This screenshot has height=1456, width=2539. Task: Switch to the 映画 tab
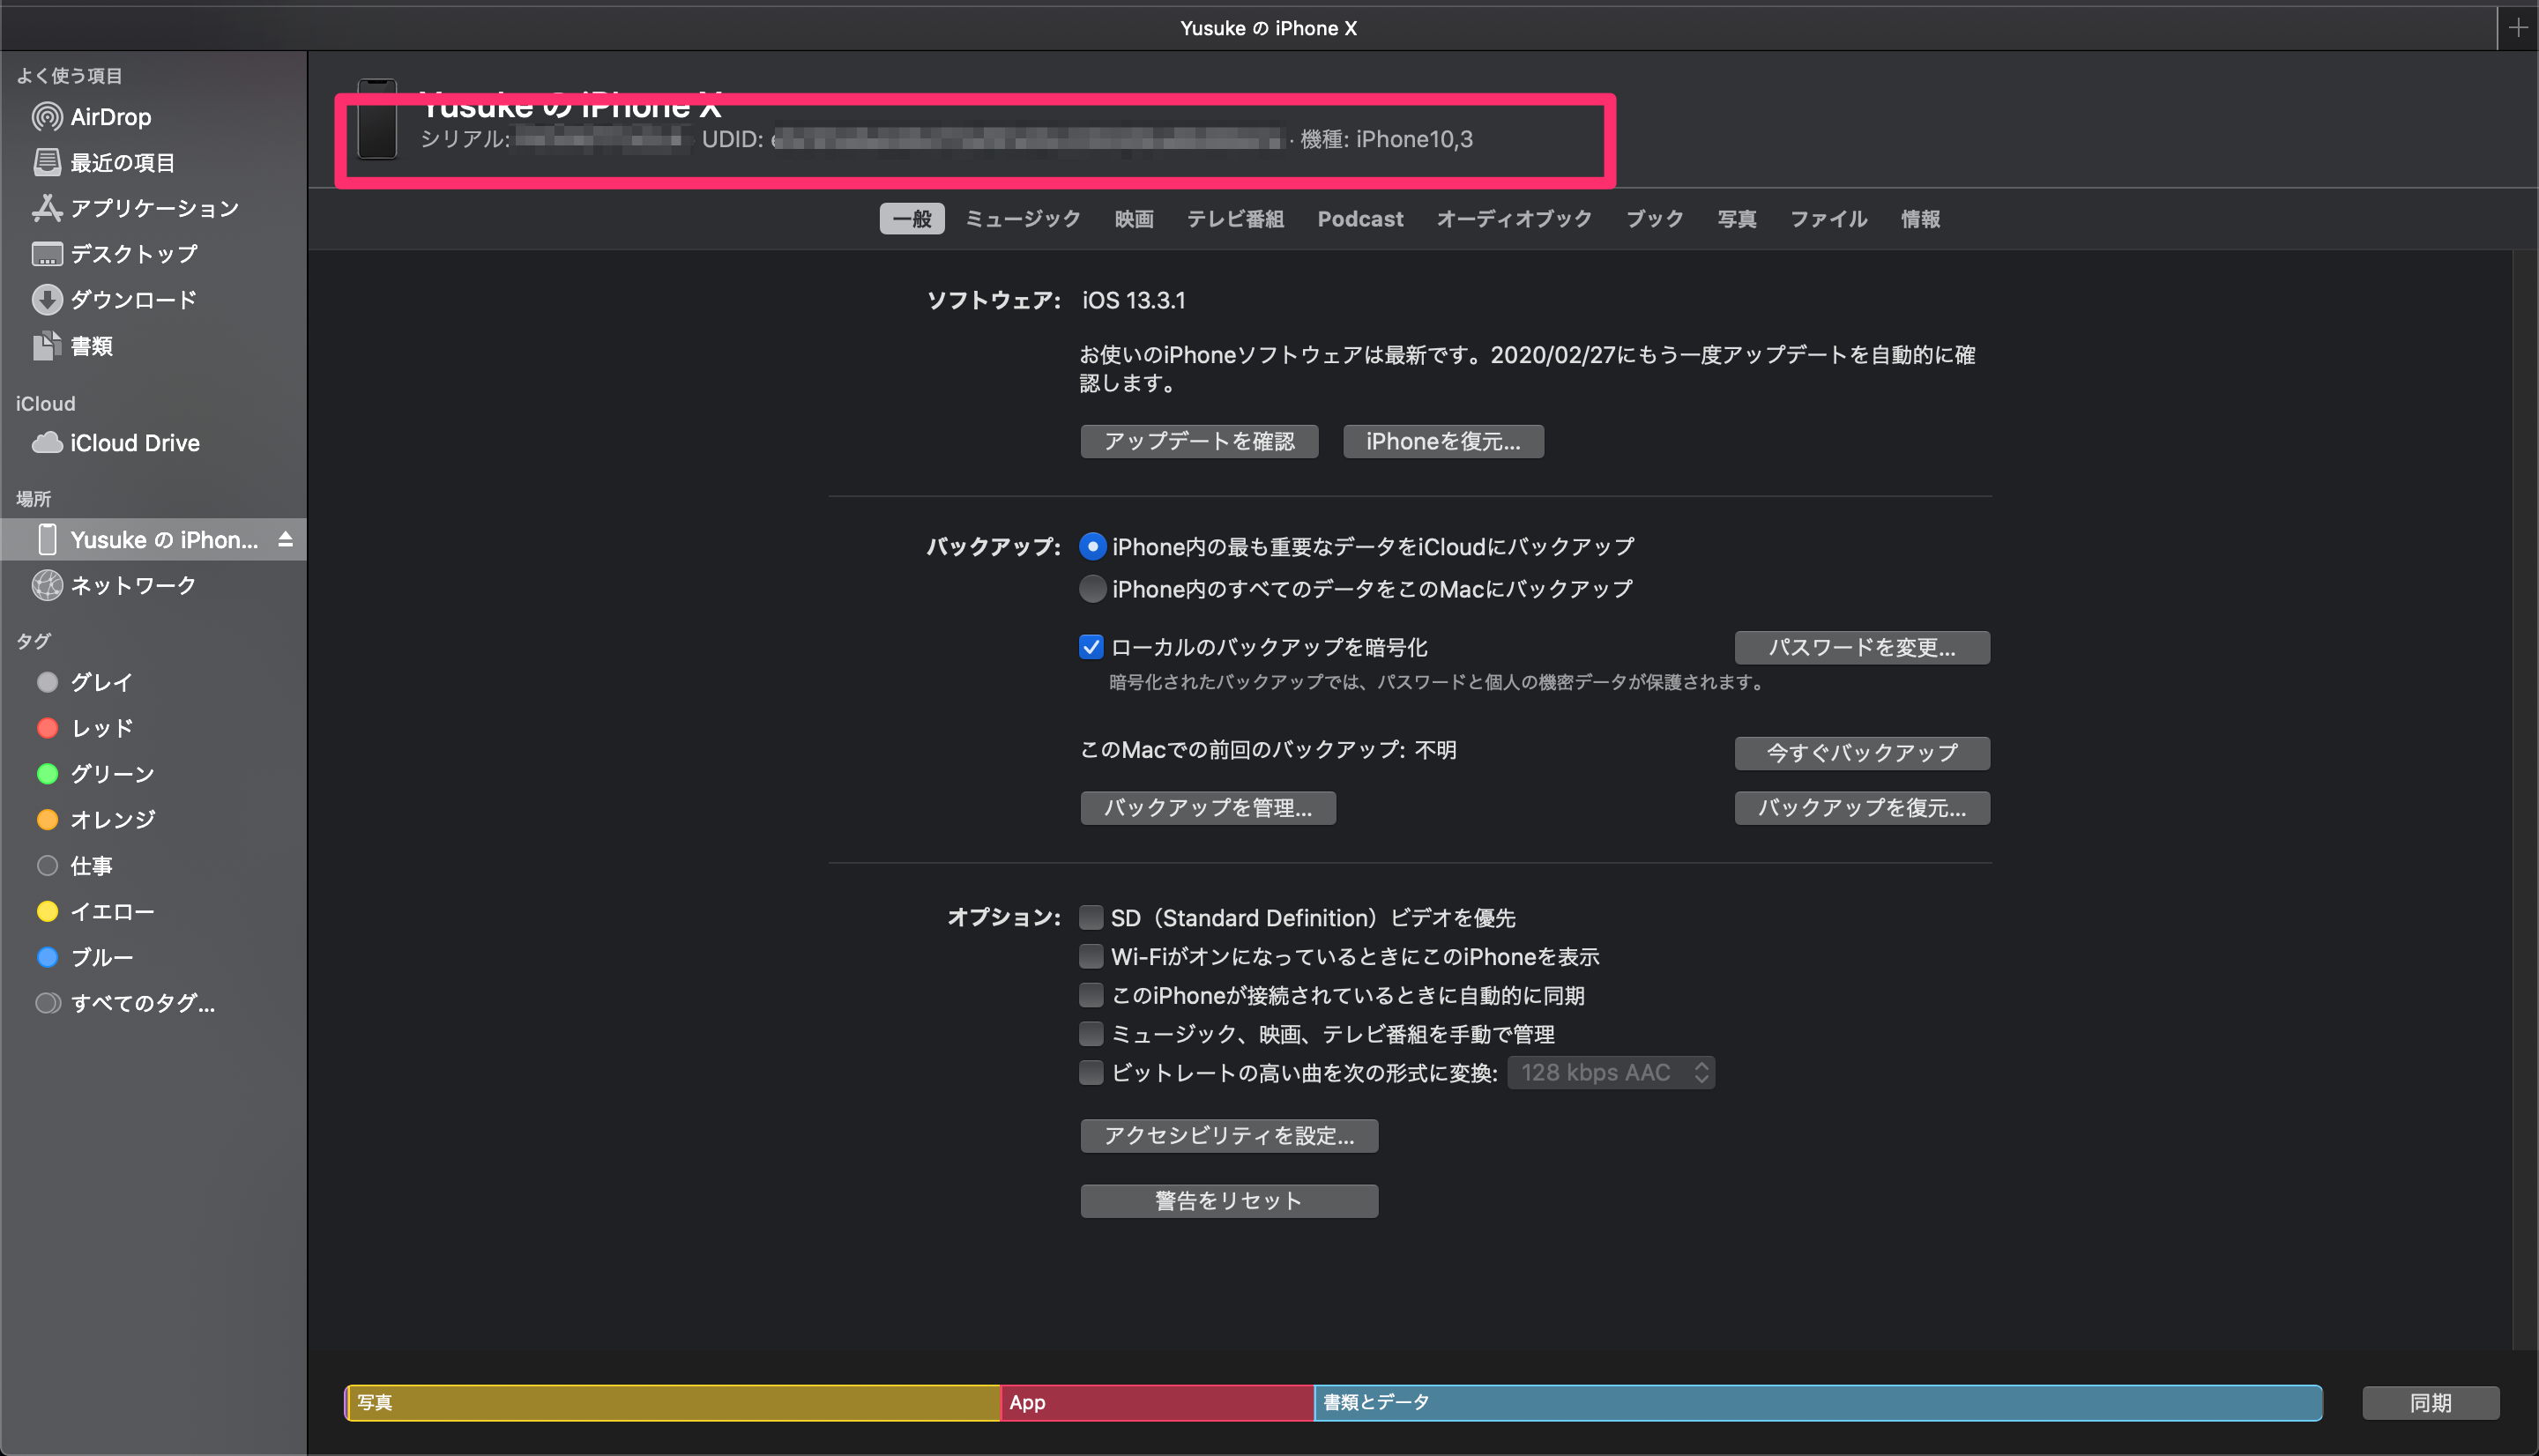(1134, 219)
